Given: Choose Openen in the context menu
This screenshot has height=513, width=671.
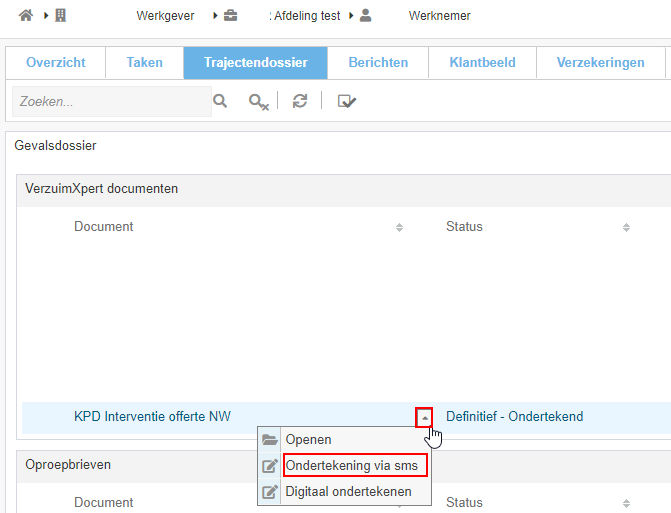Looking at the screenshot, I should point(308,439).
